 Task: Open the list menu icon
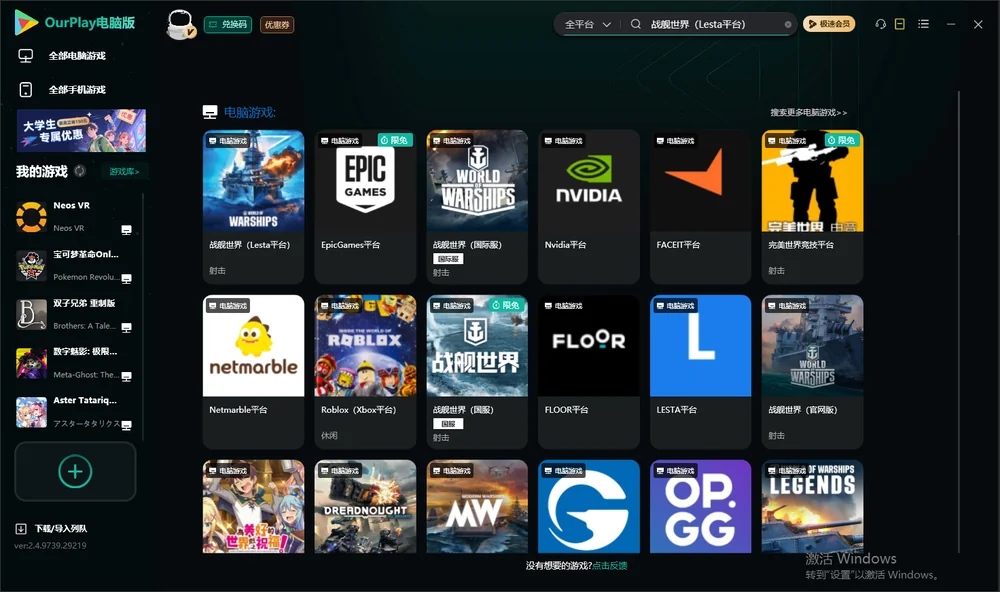923,24
